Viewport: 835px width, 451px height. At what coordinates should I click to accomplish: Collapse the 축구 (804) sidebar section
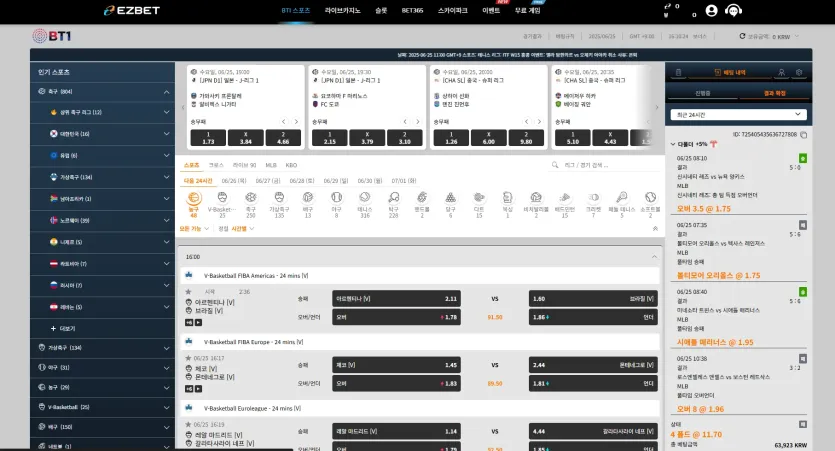pos(167,92)
